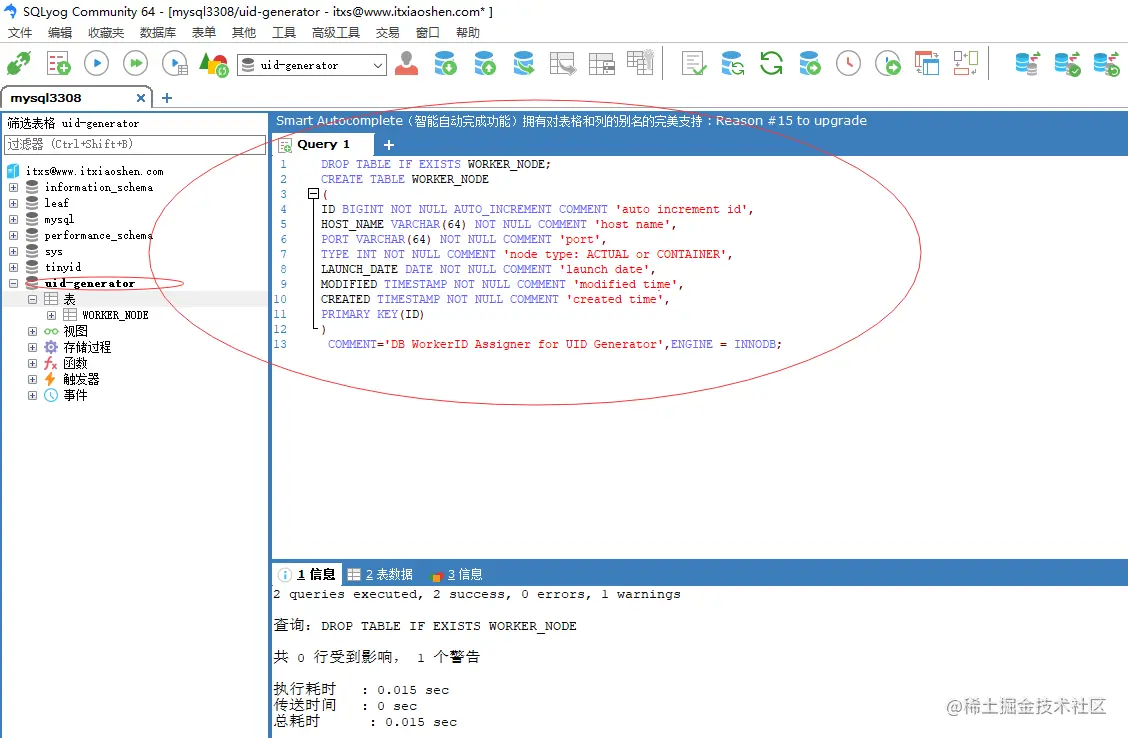Click the colored shapes refresh icon
The height and width of the screenshot is (738, 1128).
(214, 64)
